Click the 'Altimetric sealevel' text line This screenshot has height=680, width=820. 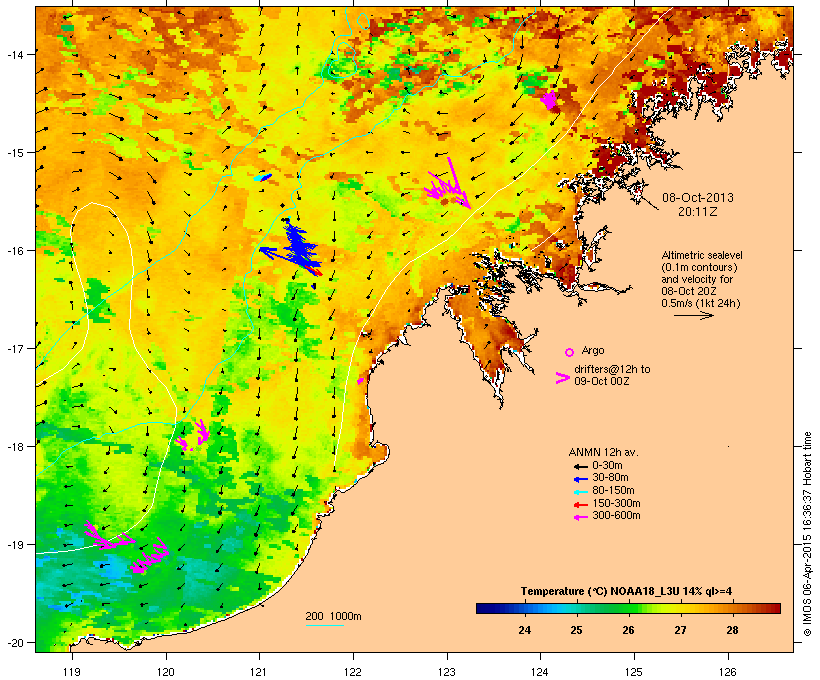tap(702, 255)
